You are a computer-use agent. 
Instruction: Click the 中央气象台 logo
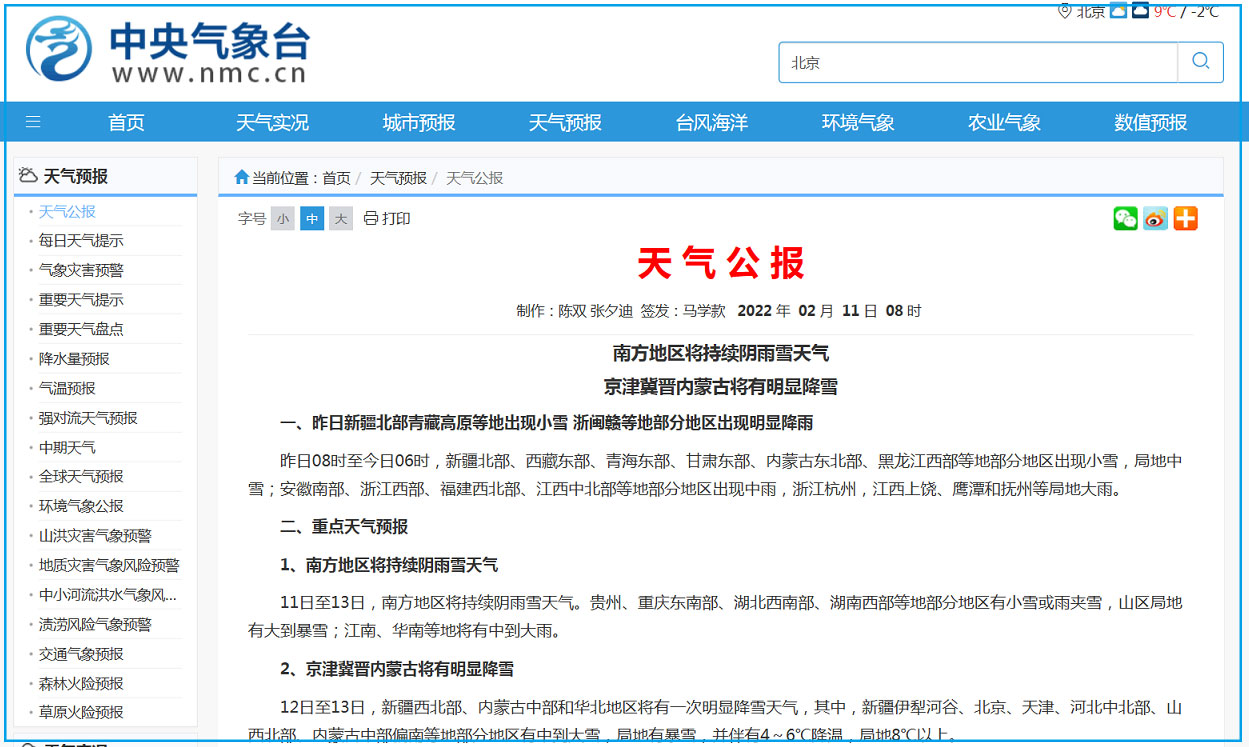[167, 50]
